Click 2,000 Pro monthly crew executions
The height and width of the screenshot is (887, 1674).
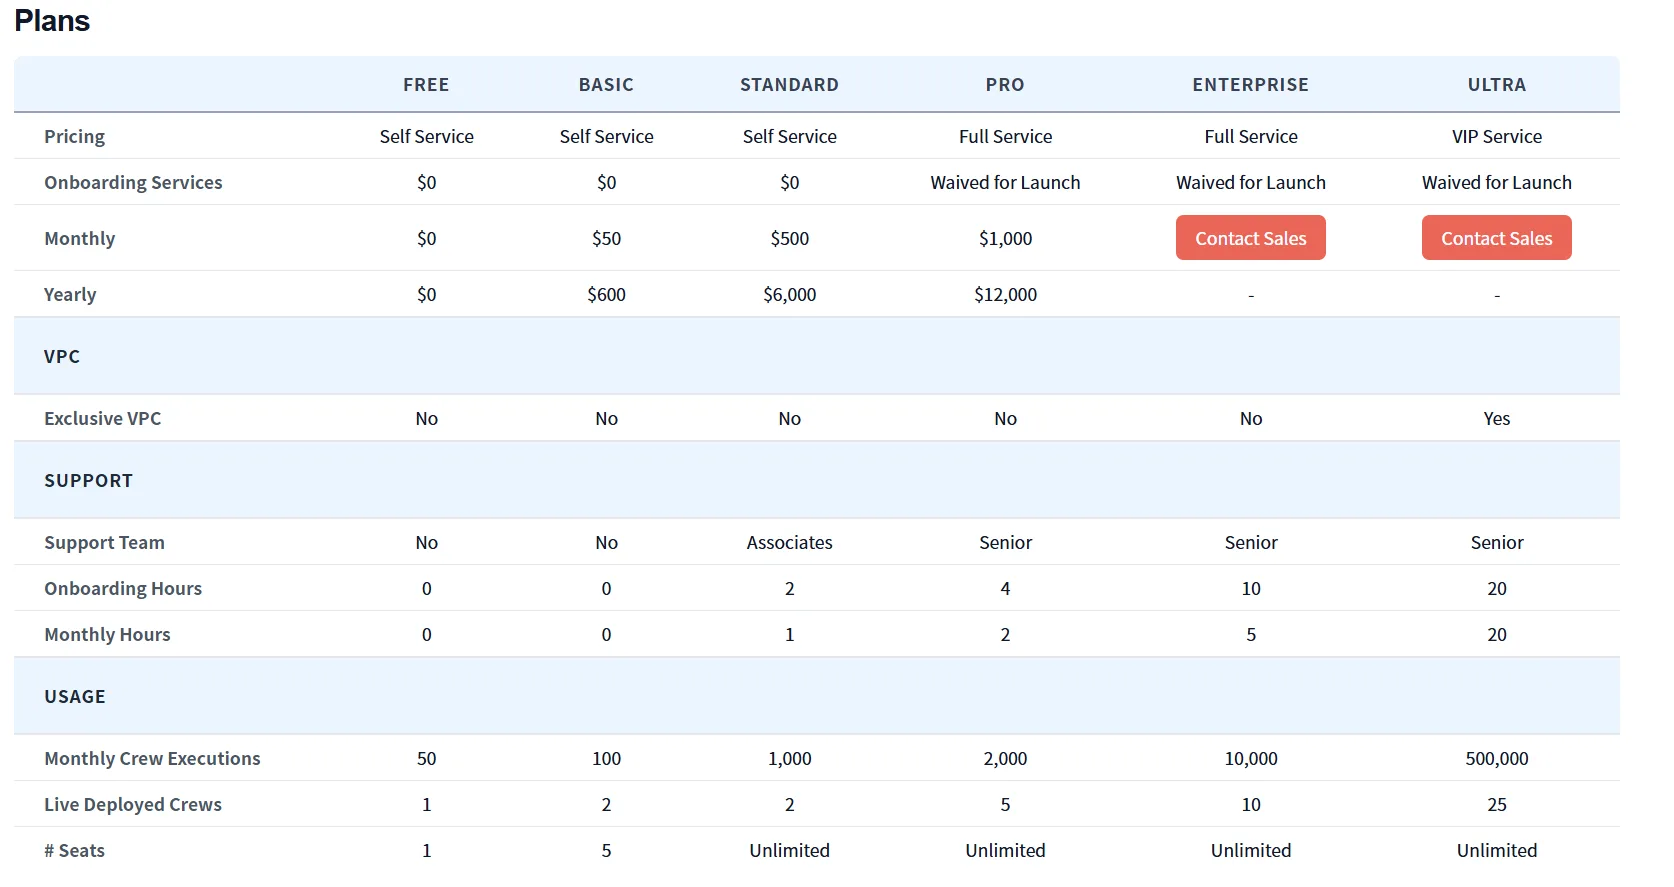click(1005, 759)
